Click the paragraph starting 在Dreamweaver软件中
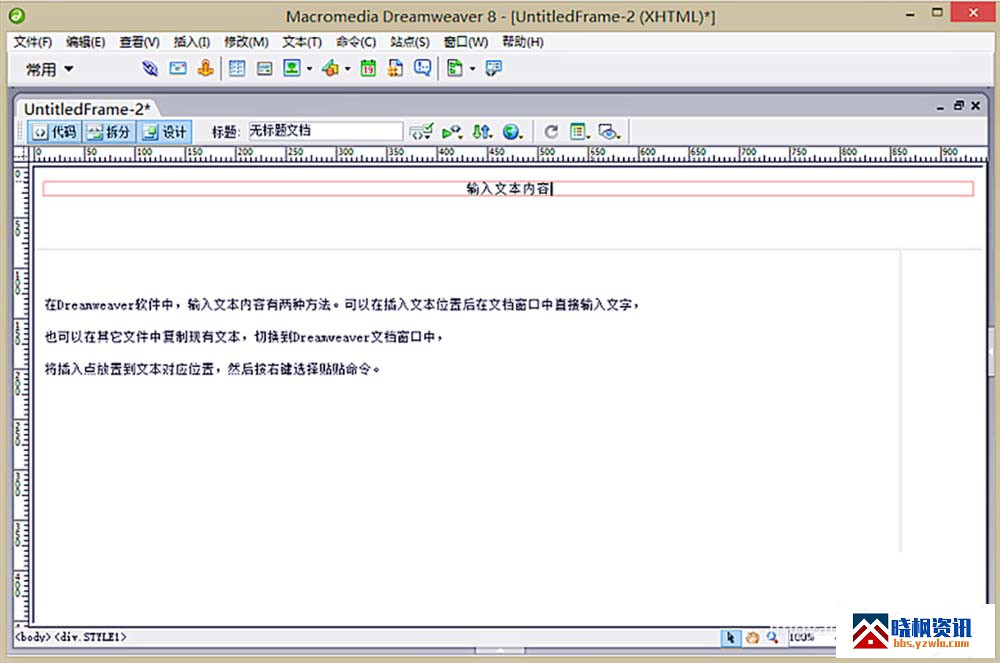 pyautogui.click(x=342, y=305)
